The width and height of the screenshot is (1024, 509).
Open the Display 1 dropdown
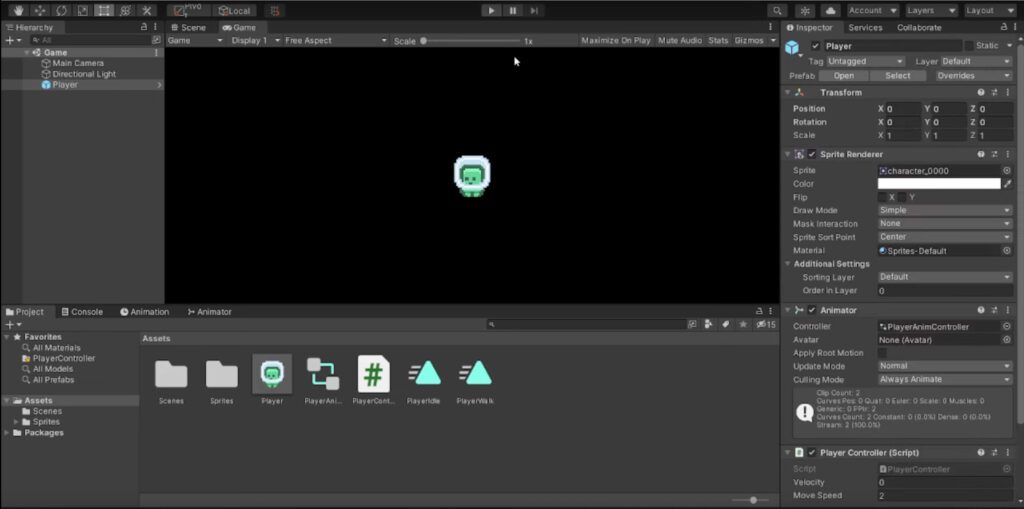click(x=255, y=41)
